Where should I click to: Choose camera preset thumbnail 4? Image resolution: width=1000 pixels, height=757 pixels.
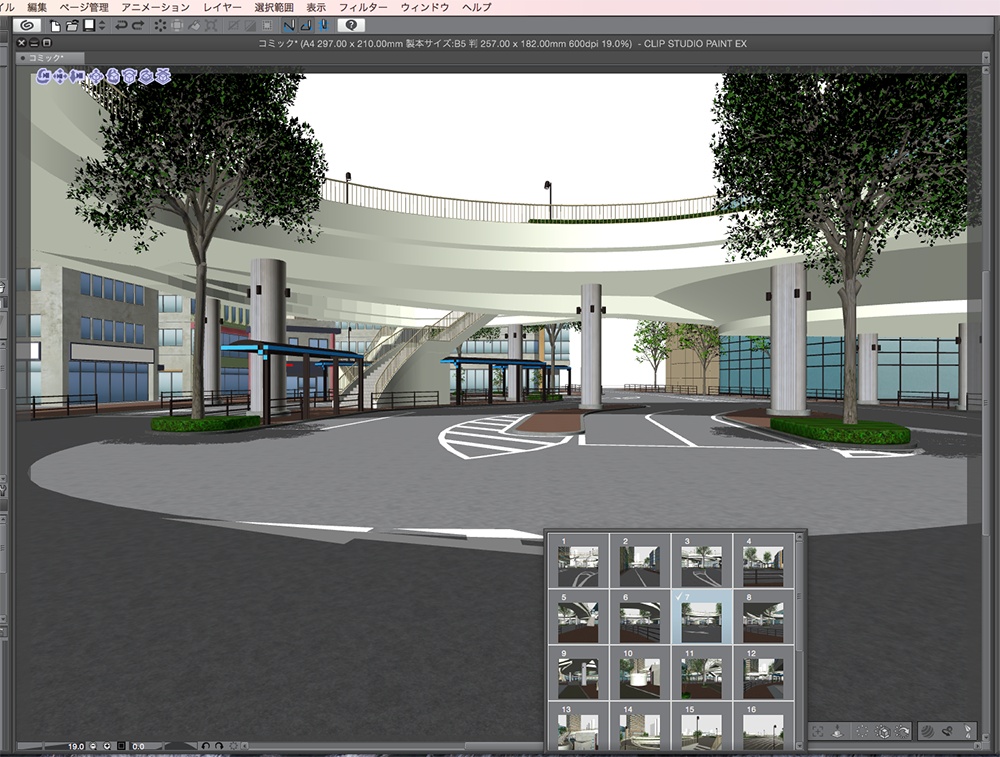point(763,561)
